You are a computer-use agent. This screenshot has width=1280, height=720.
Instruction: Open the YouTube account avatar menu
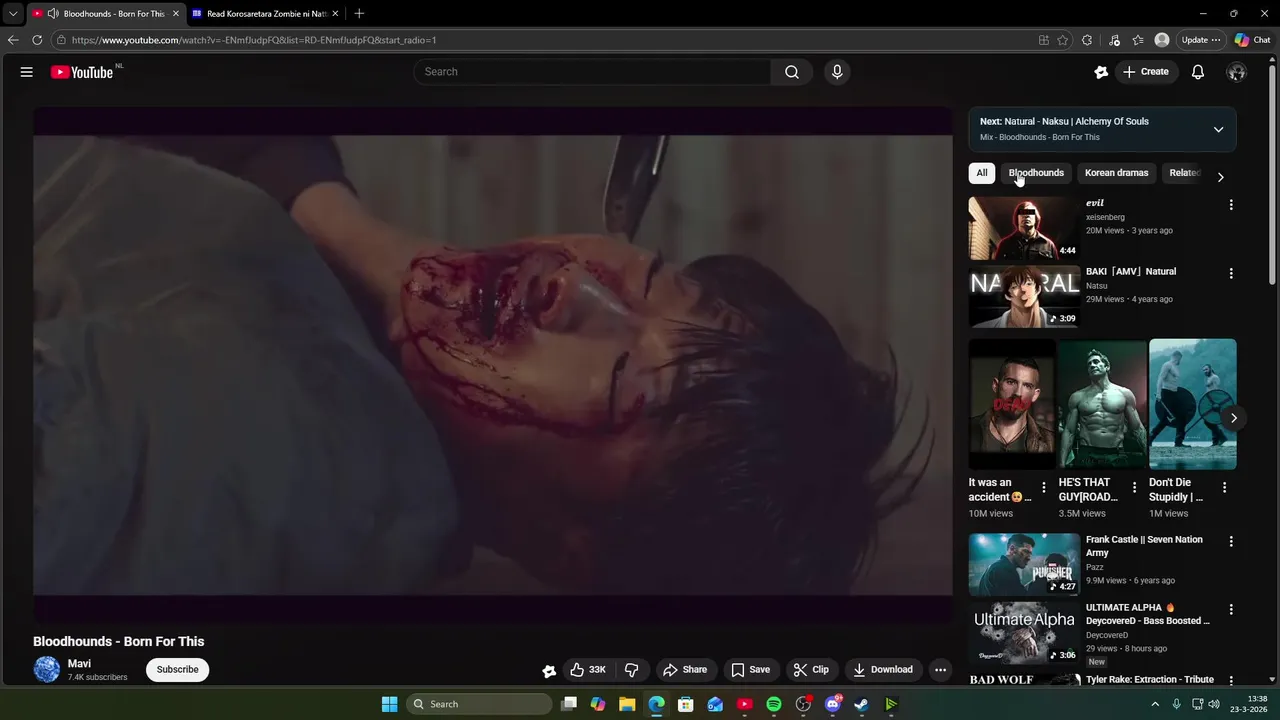pos(1236,72)
